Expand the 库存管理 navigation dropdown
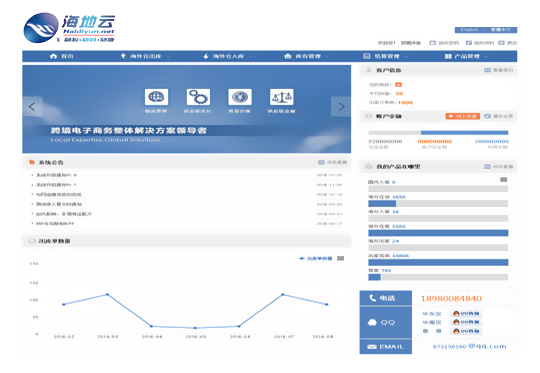 tap(307, 56)
